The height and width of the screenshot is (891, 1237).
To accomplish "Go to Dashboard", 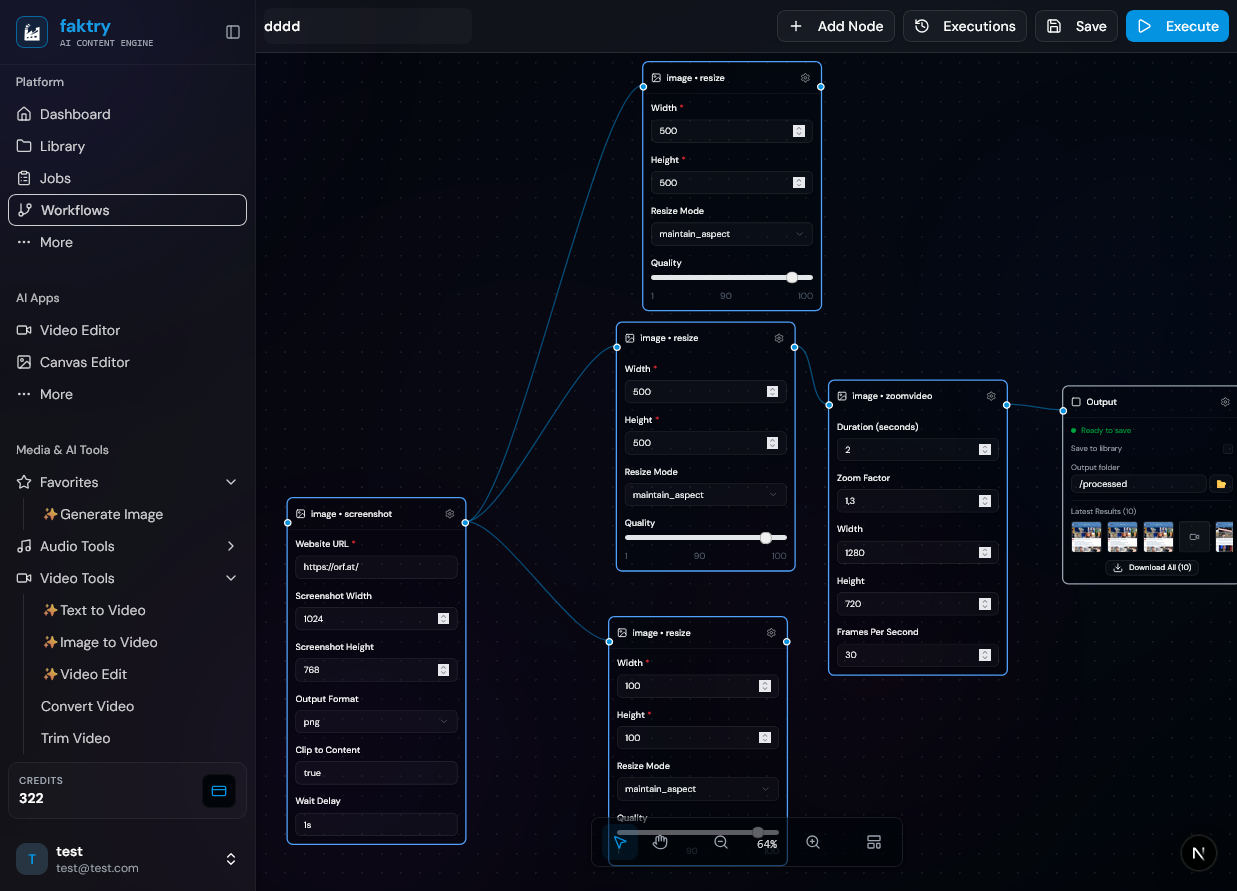I will pyautogui.click(x=127, y=114).
